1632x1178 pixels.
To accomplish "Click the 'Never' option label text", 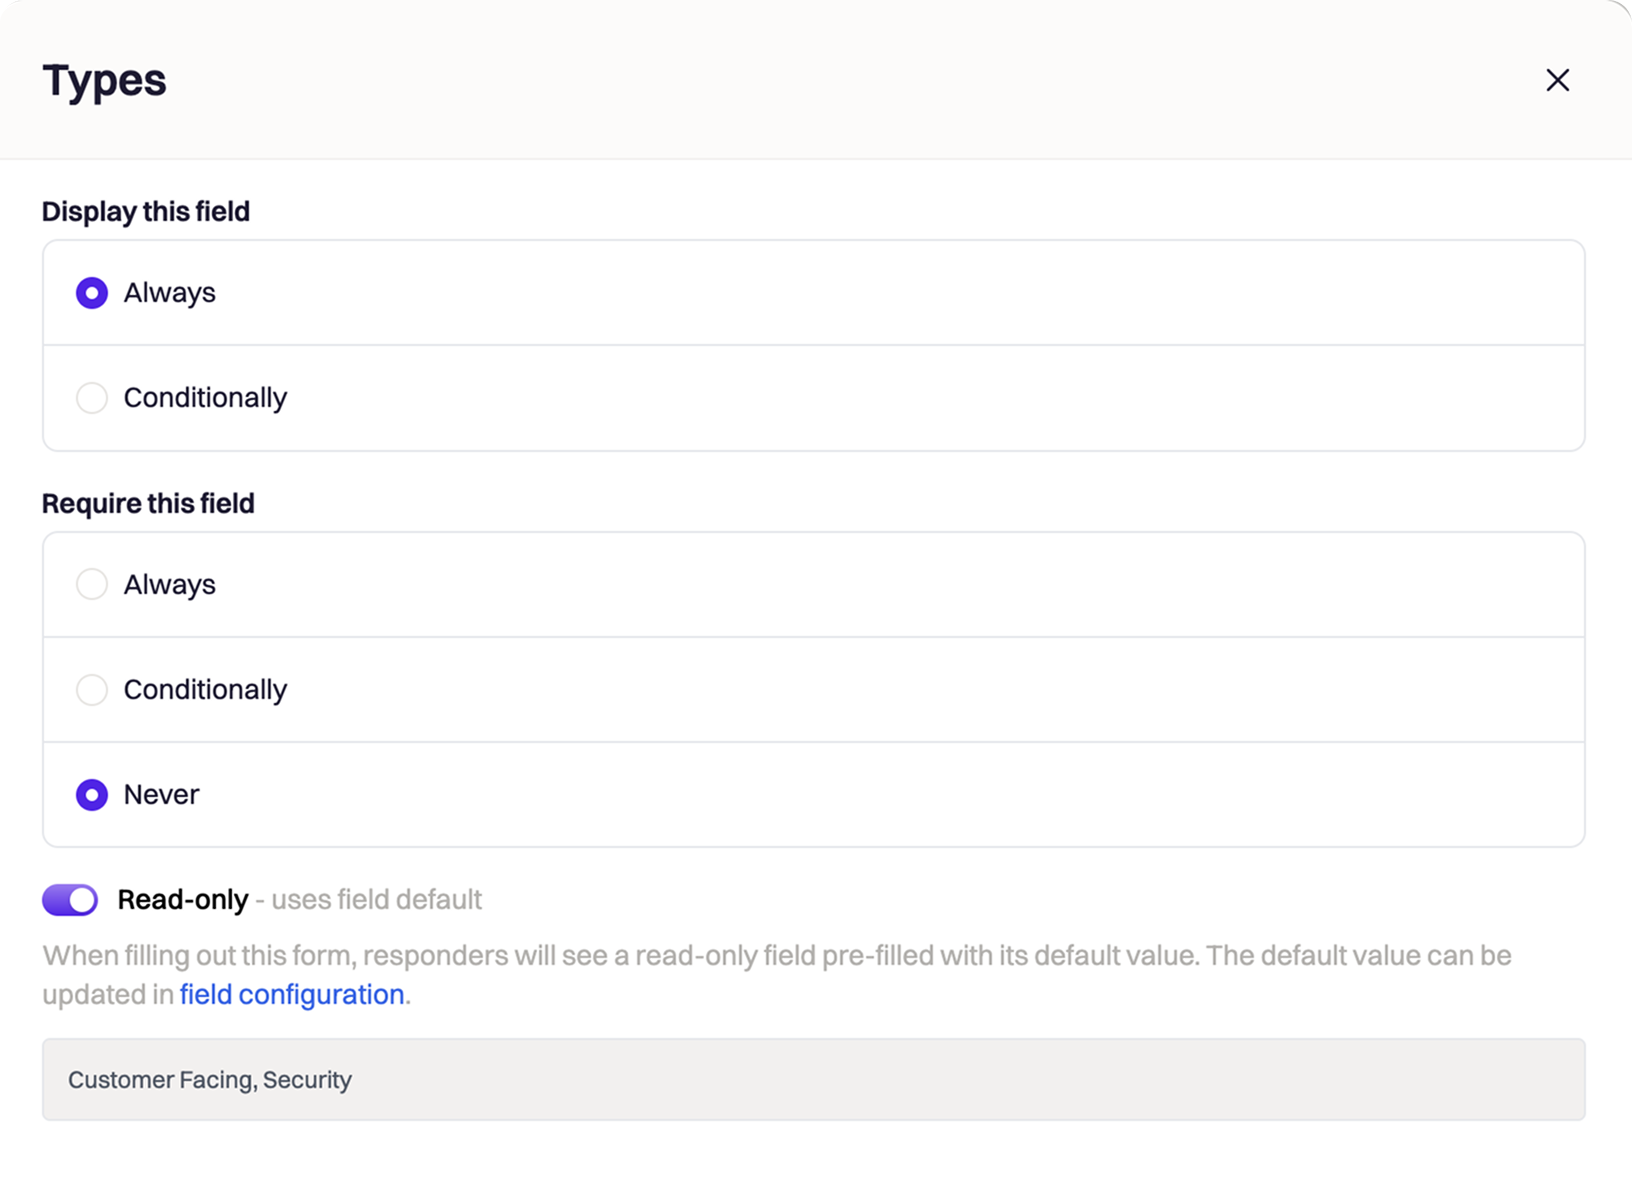I will pos(161,795).
